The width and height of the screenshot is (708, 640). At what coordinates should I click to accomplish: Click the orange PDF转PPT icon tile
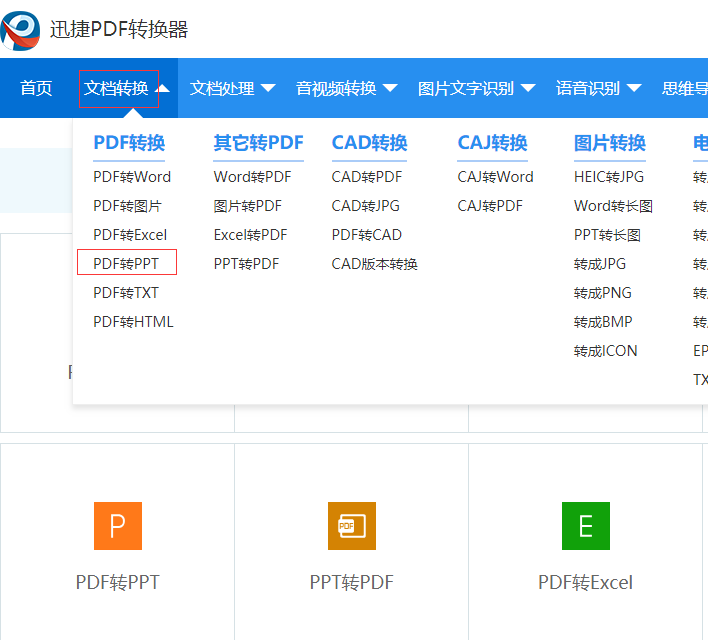click(x=118, y=526)
